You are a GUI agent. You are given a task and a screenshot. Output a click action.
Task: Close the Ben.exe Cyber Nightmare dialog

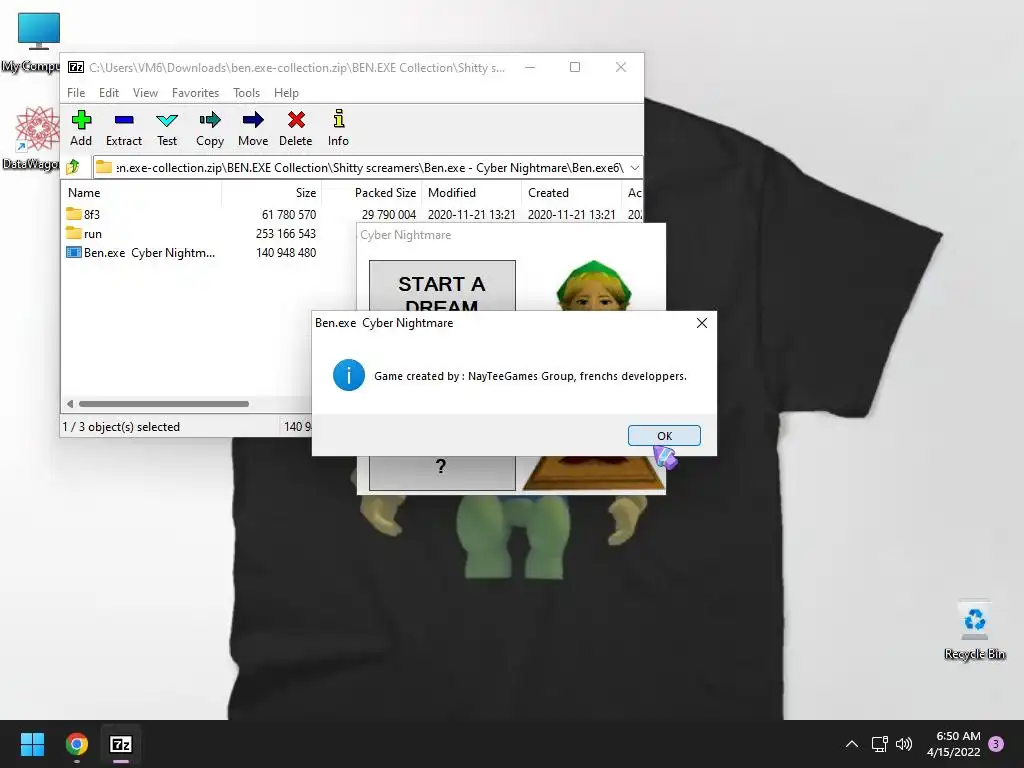pyautogui.click(x=701, y=323)
